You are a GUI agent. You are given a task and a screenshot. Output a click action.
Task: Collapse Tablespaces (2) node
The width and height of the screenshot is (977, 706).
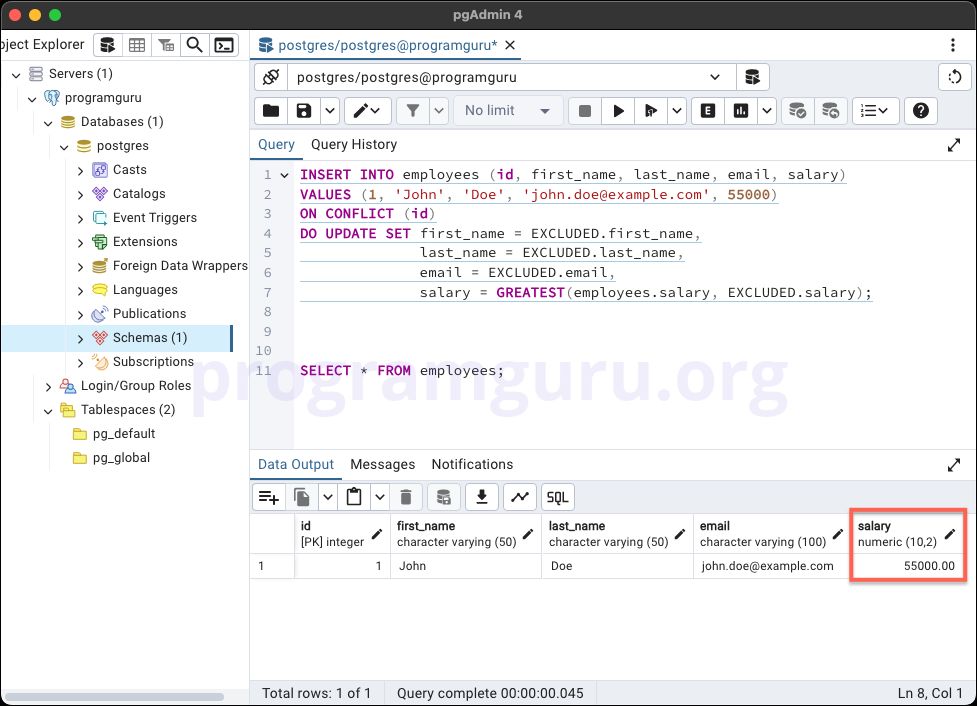point(48,411)
